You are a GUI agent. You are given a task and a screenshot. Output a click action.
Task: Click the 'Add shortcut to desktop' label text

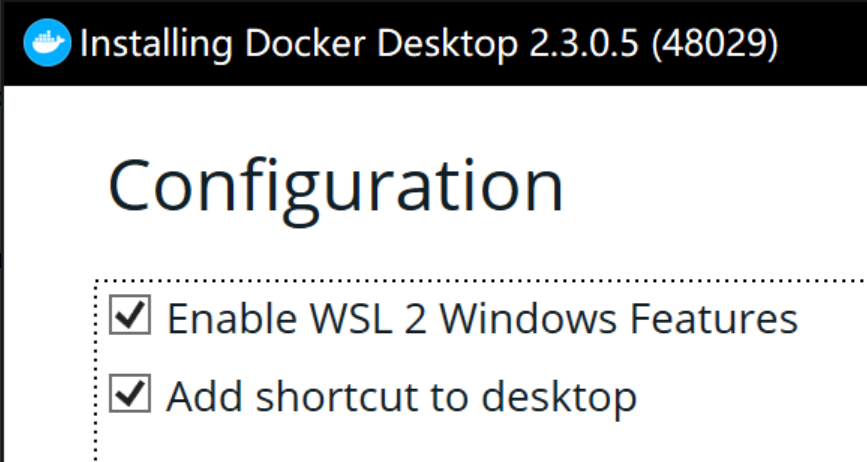pos(401,397)
